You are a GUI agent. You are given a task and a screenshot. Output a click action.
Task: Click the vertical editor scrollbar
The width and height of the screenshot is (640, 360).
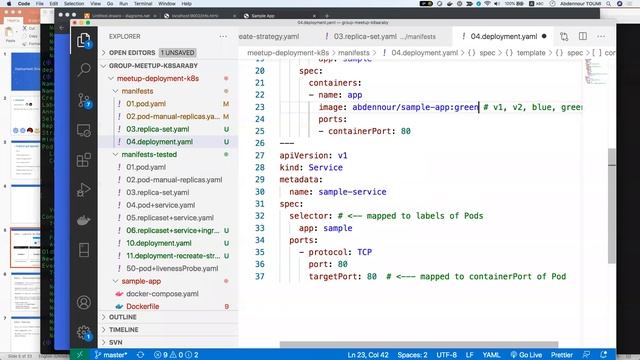point(611,206)
